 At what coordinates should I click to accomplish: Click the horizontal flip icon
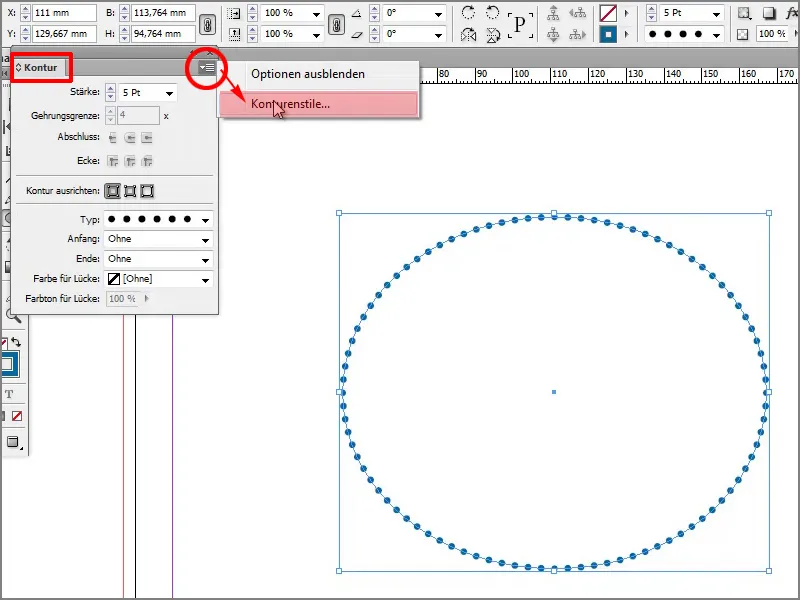469,34
